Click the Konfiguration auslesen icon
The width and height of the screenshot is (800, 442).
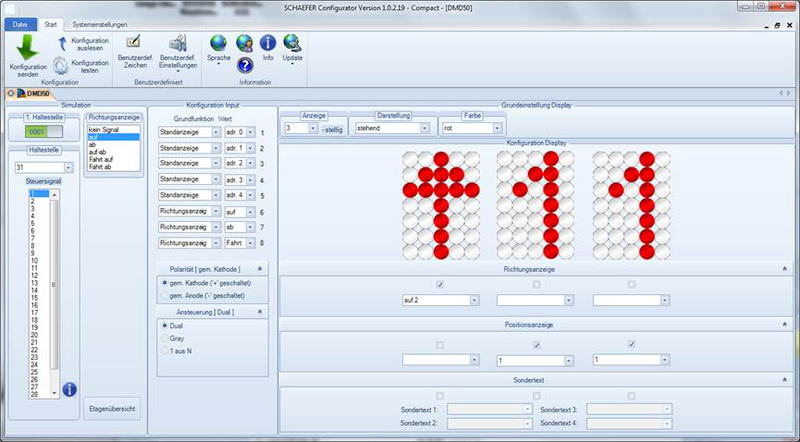[x=62, y=44]
